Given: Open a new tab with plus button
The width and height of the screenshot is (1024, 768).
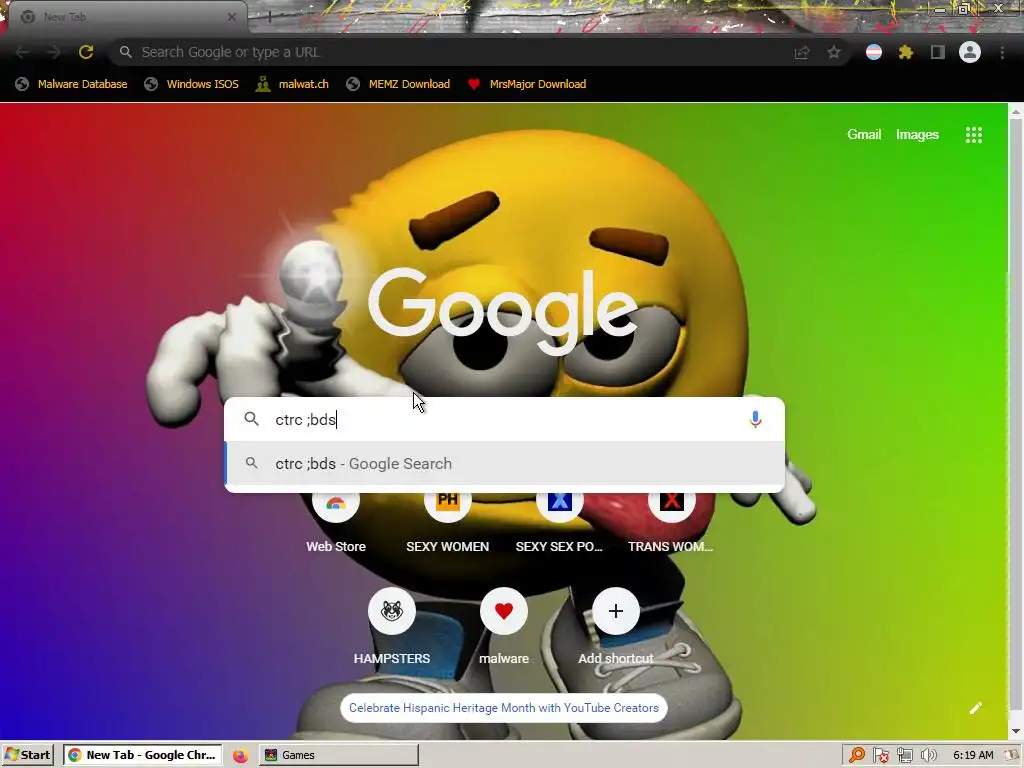Looking at the screenshot, I should pyautogui.click(x=269, y=17).
